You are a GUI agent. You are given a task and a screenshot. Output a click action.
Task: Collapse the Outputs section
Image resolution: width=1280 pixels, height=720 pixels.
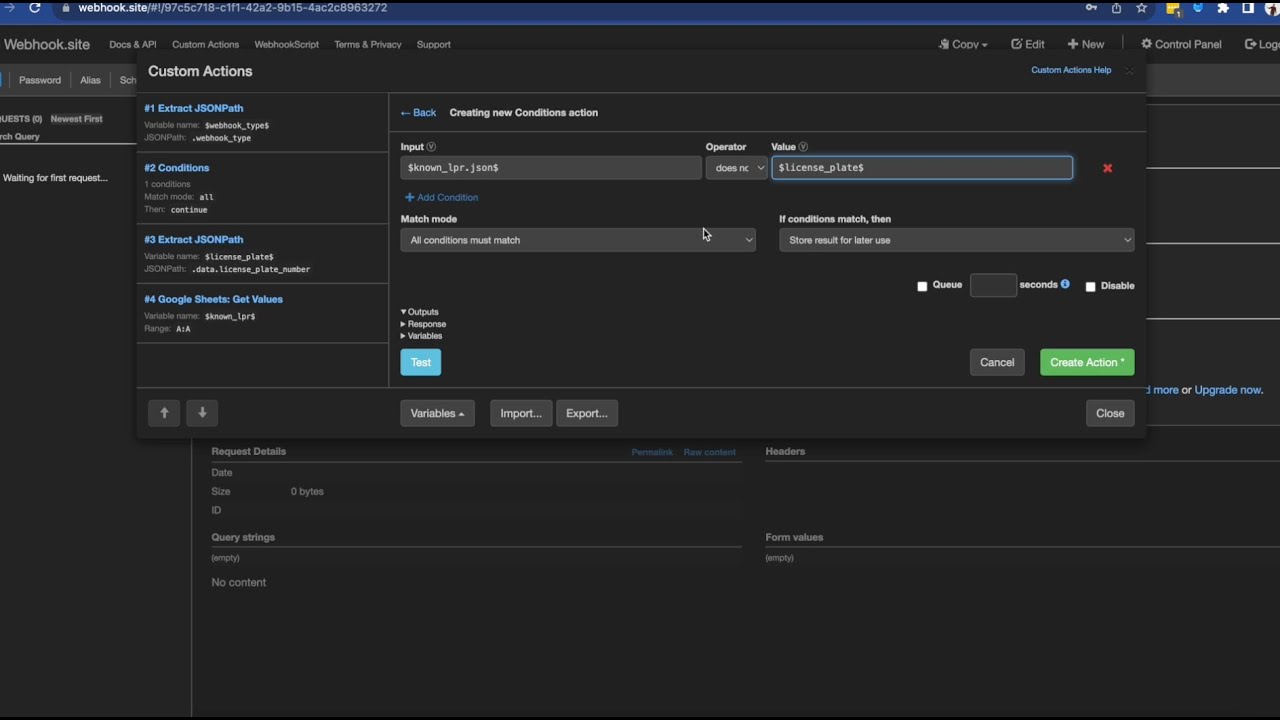420,312
